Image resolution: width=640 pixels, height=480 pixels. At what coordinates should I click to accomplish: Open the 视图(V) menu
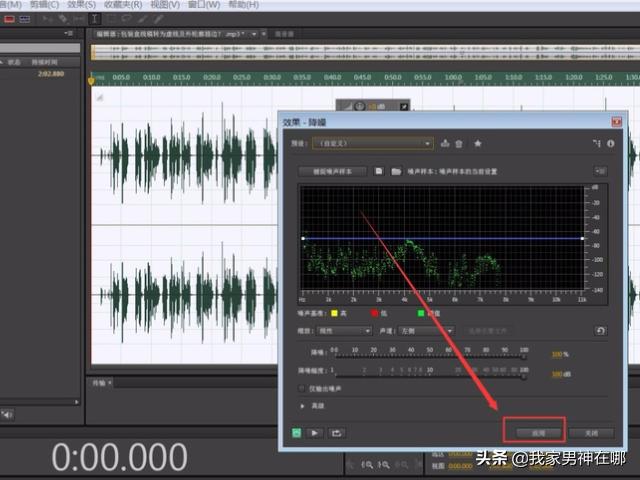165,5
